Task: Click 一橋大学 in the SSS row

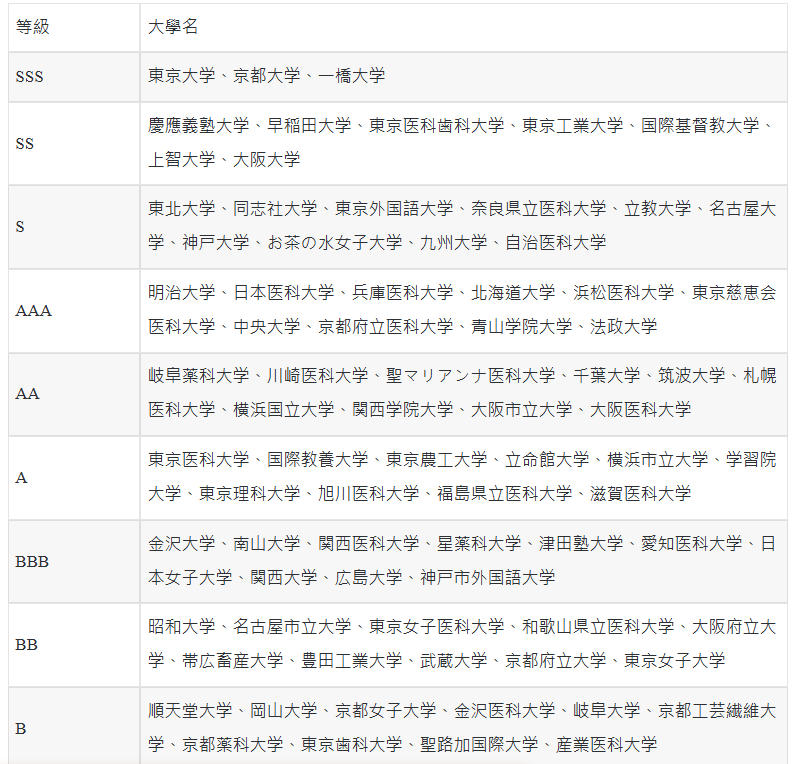Action: pos(351,76)
